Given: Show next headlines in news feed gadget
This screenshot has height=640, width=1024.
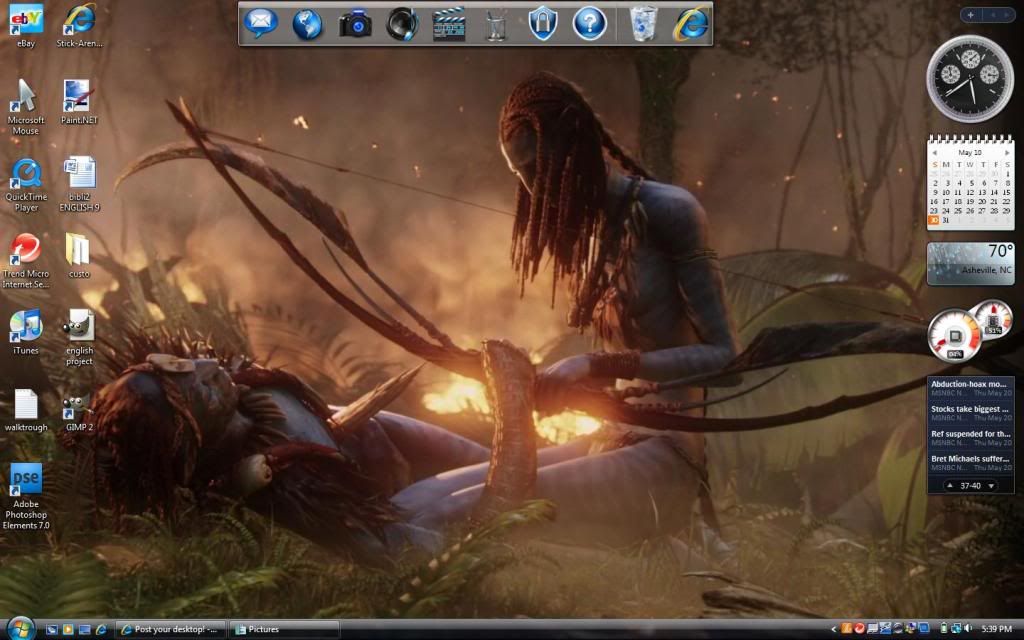Looking at the screenshot, I should tap(991, 486).
